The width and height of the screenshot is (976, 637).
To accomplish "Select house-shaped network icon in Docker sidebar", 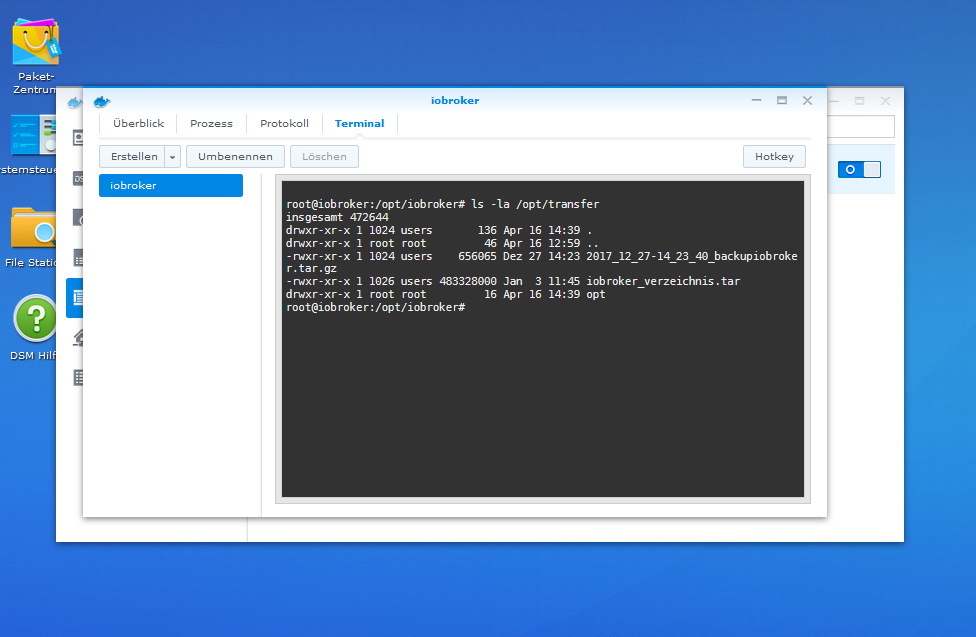I will [78, 337].
